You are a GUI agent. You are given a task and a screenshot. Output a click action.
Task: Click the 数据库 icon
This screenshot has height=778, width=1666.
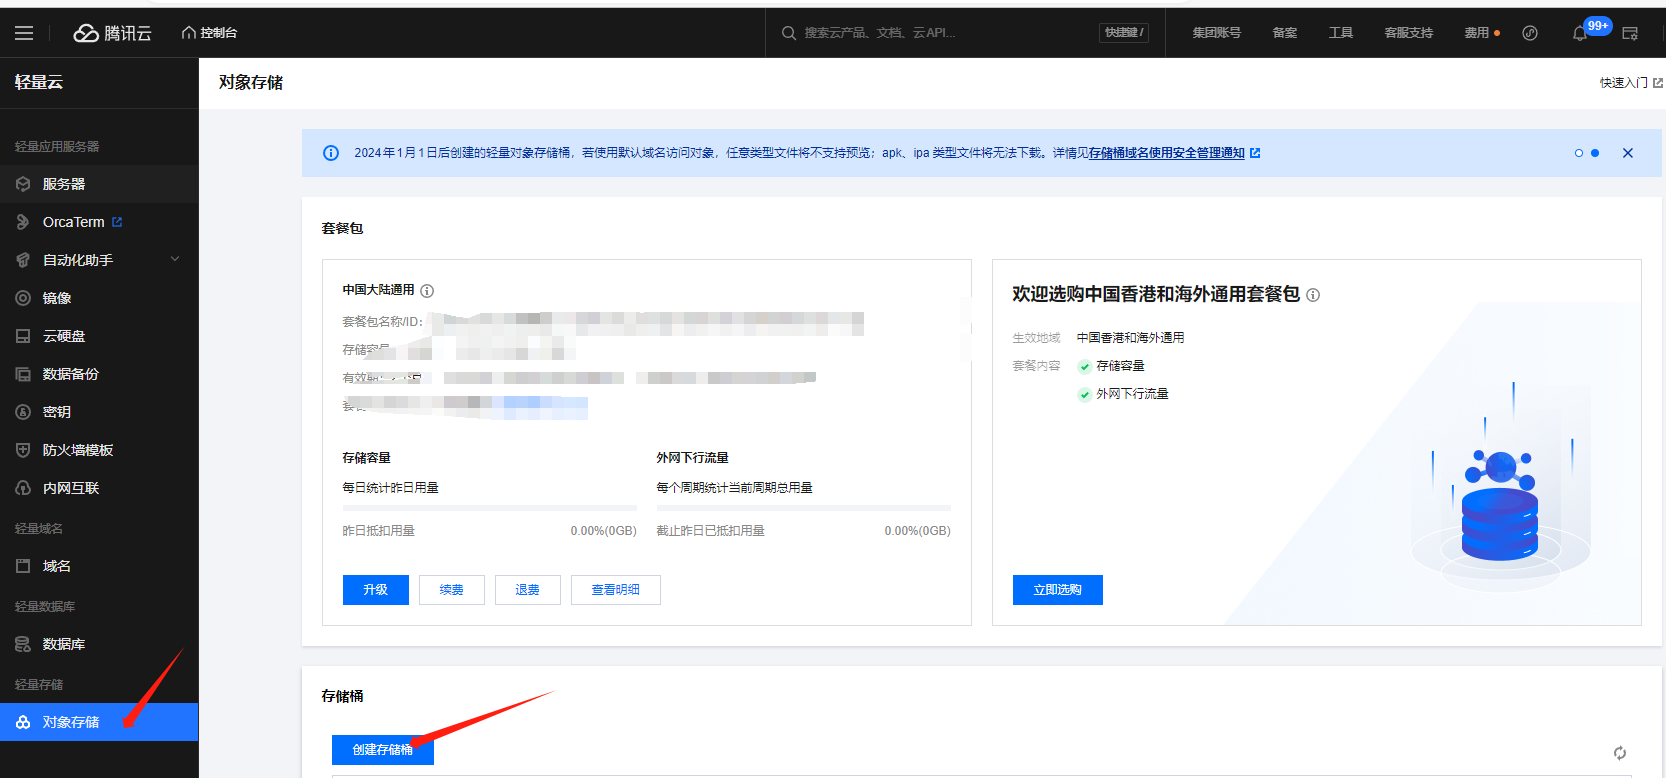(x=23, y=644)
